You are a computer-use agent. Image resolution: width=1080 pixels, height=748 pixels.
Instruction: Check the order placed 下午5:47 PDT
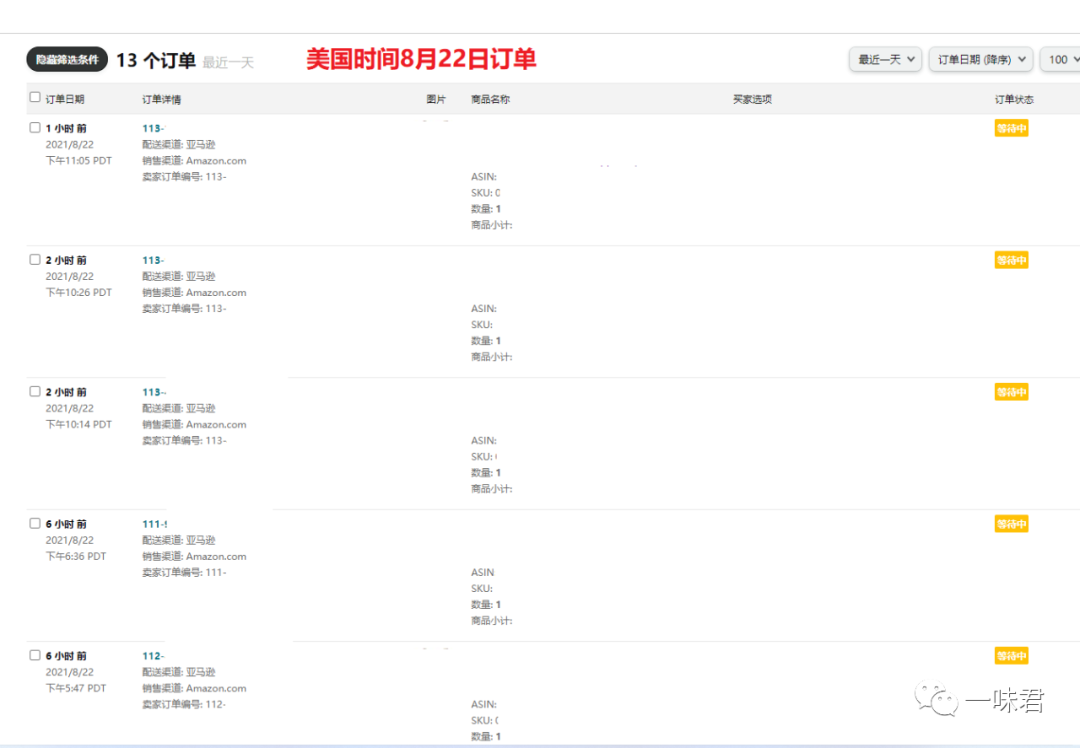pyautogui.click(x=35, y=655)
